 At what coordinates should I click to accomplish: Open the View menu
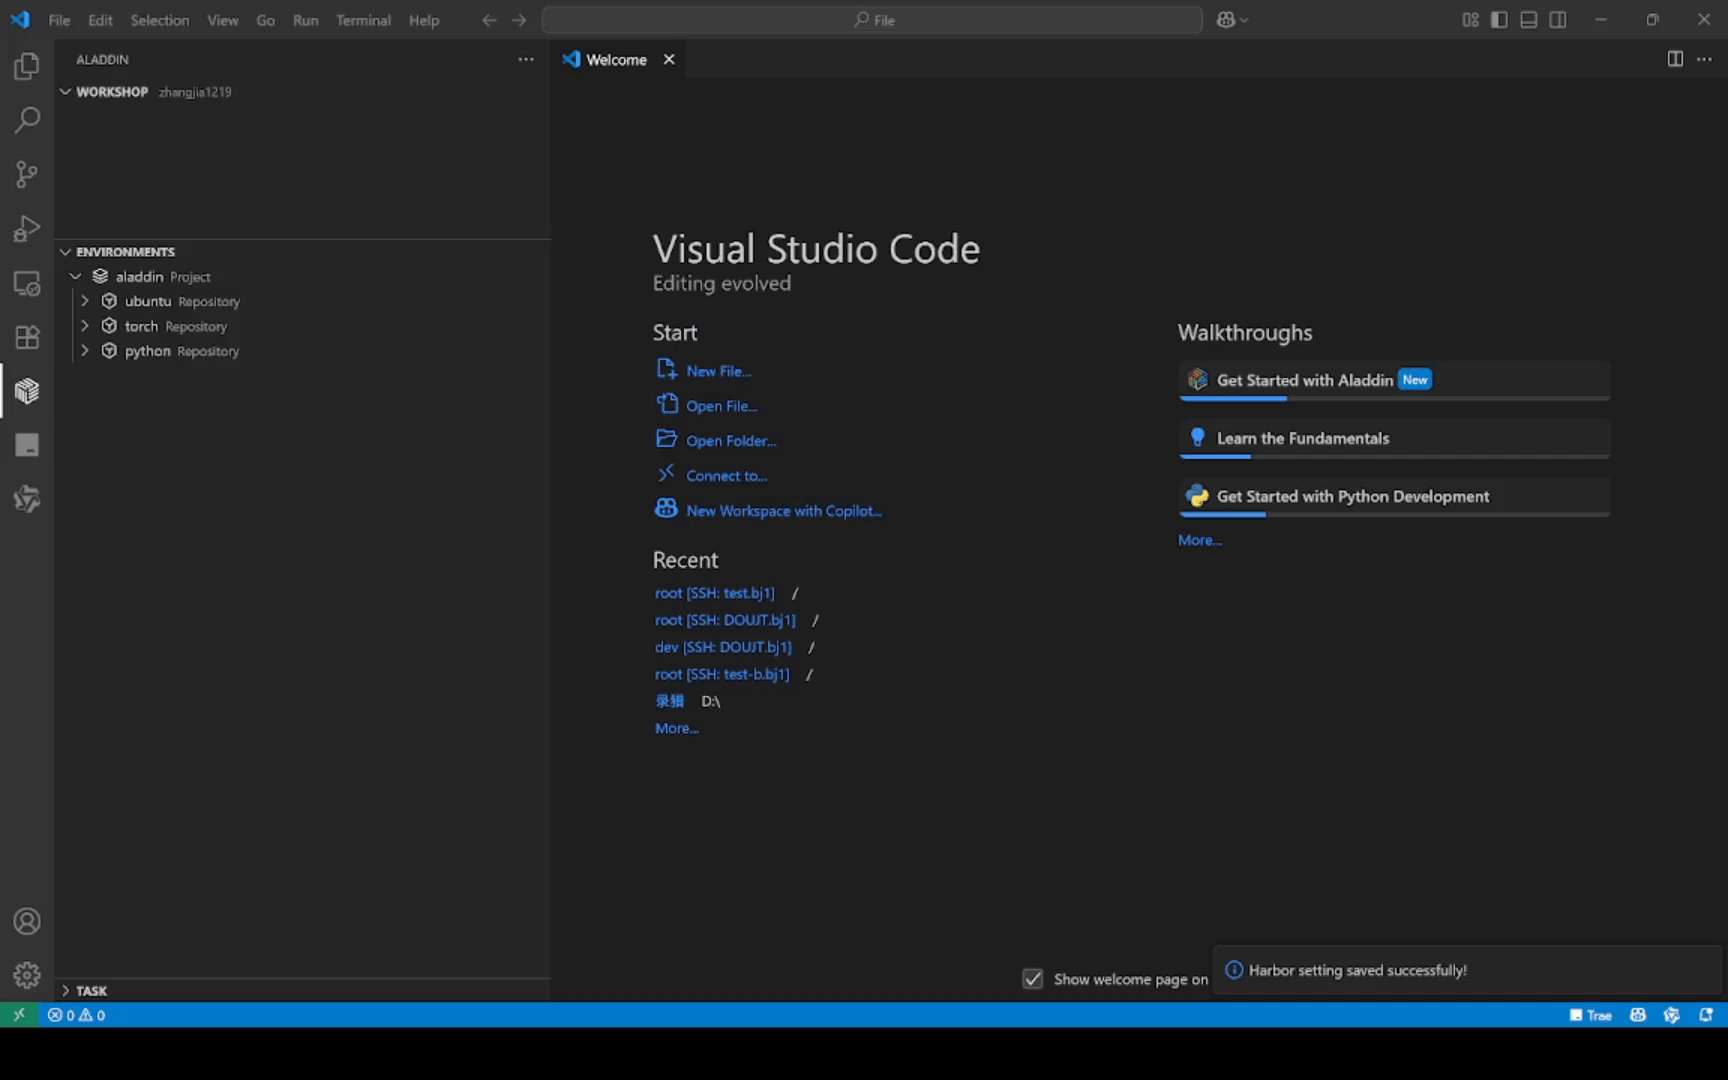222,20
